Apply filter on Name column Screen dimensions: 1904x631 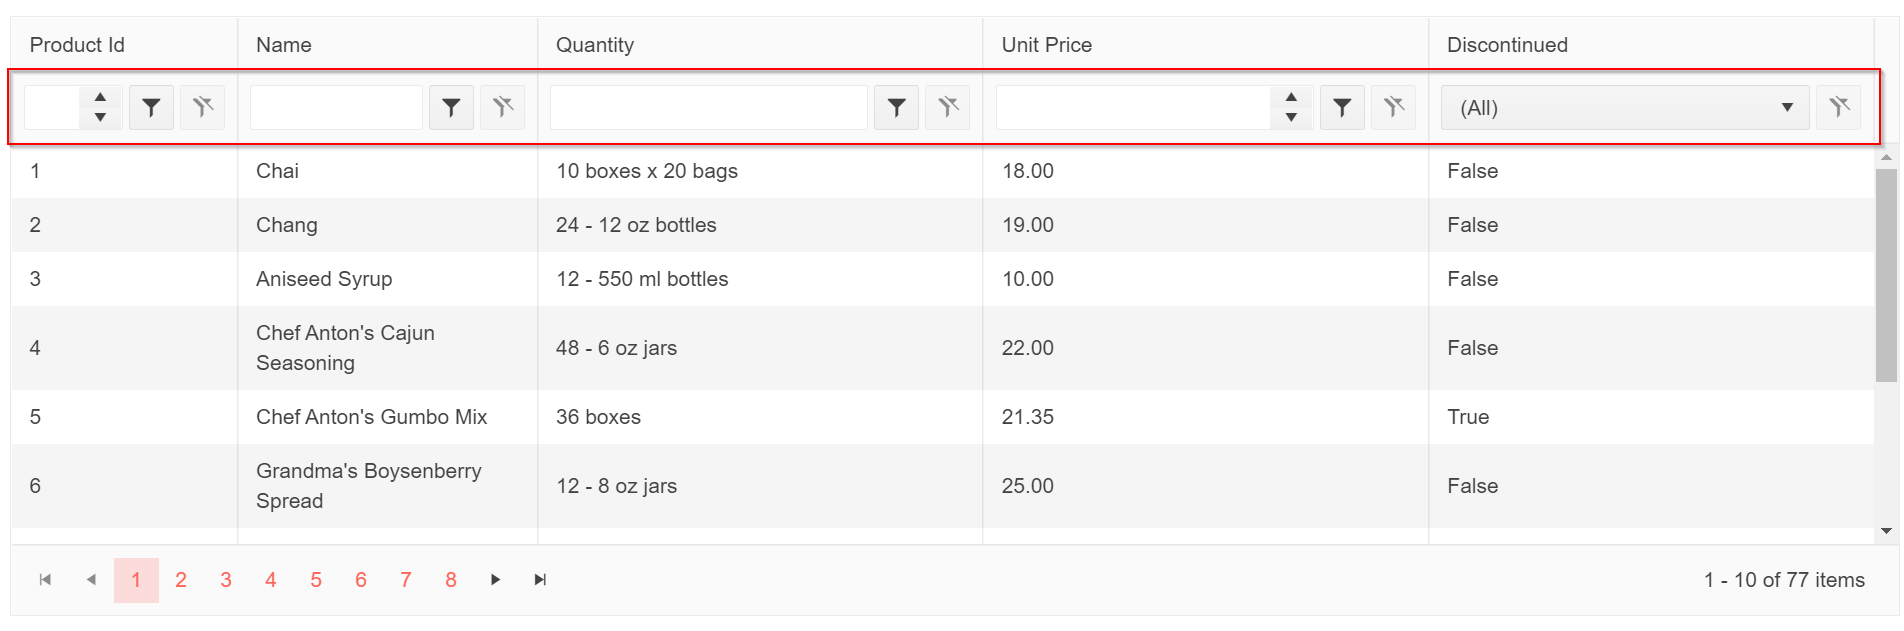[x=451, y=107]
